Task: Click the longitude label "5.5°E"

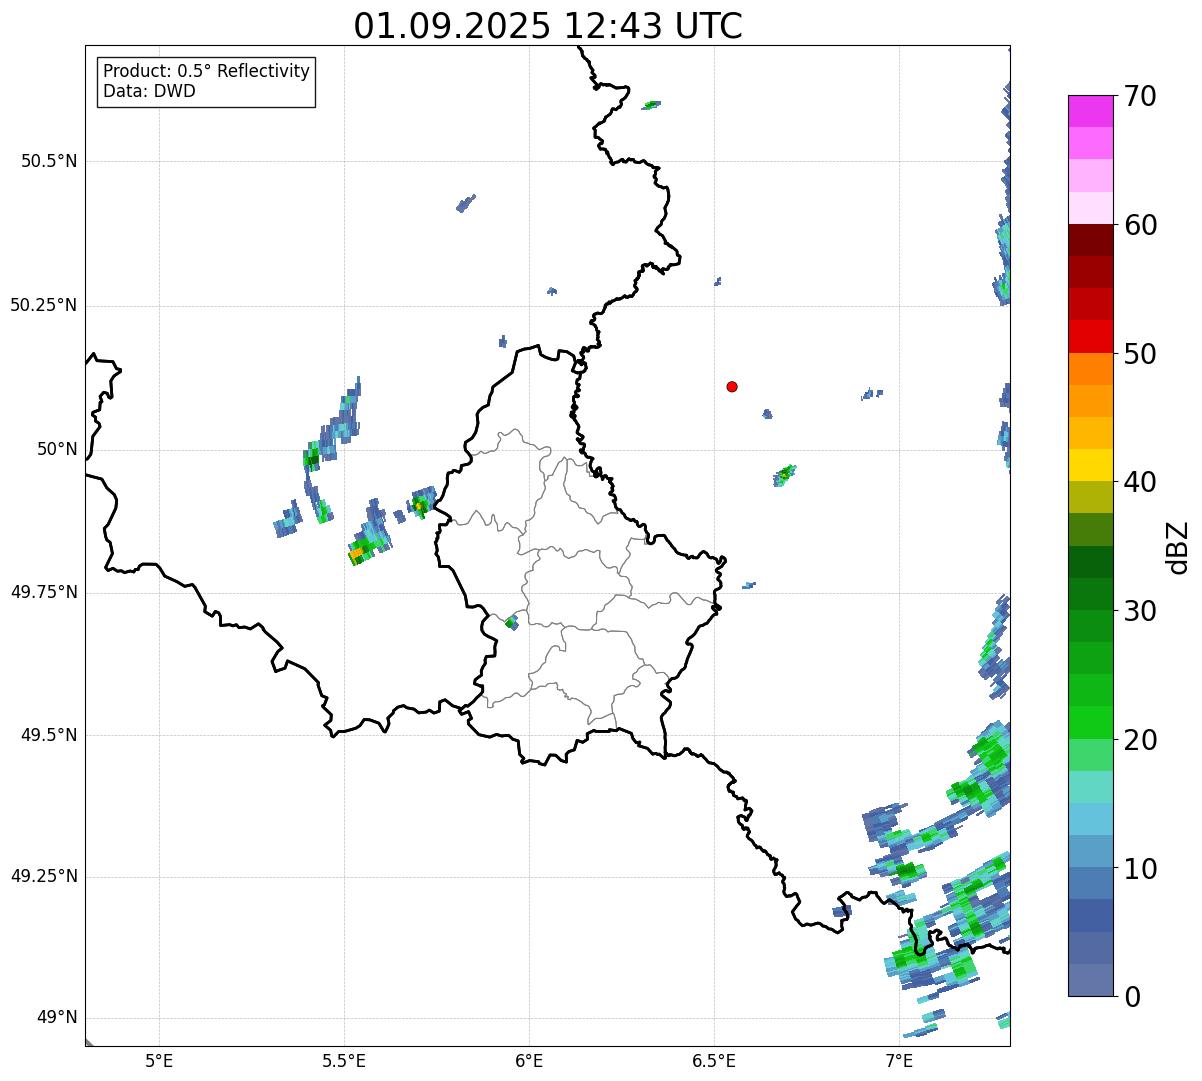Action: [x=344, y=1061]
